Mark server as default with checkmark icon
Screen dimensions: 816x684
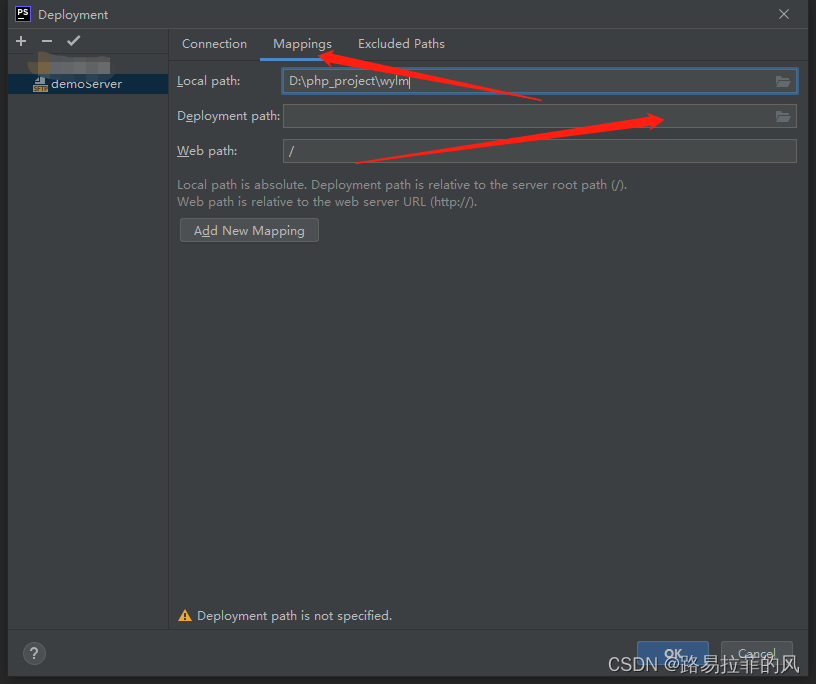(x=73, y=41)
